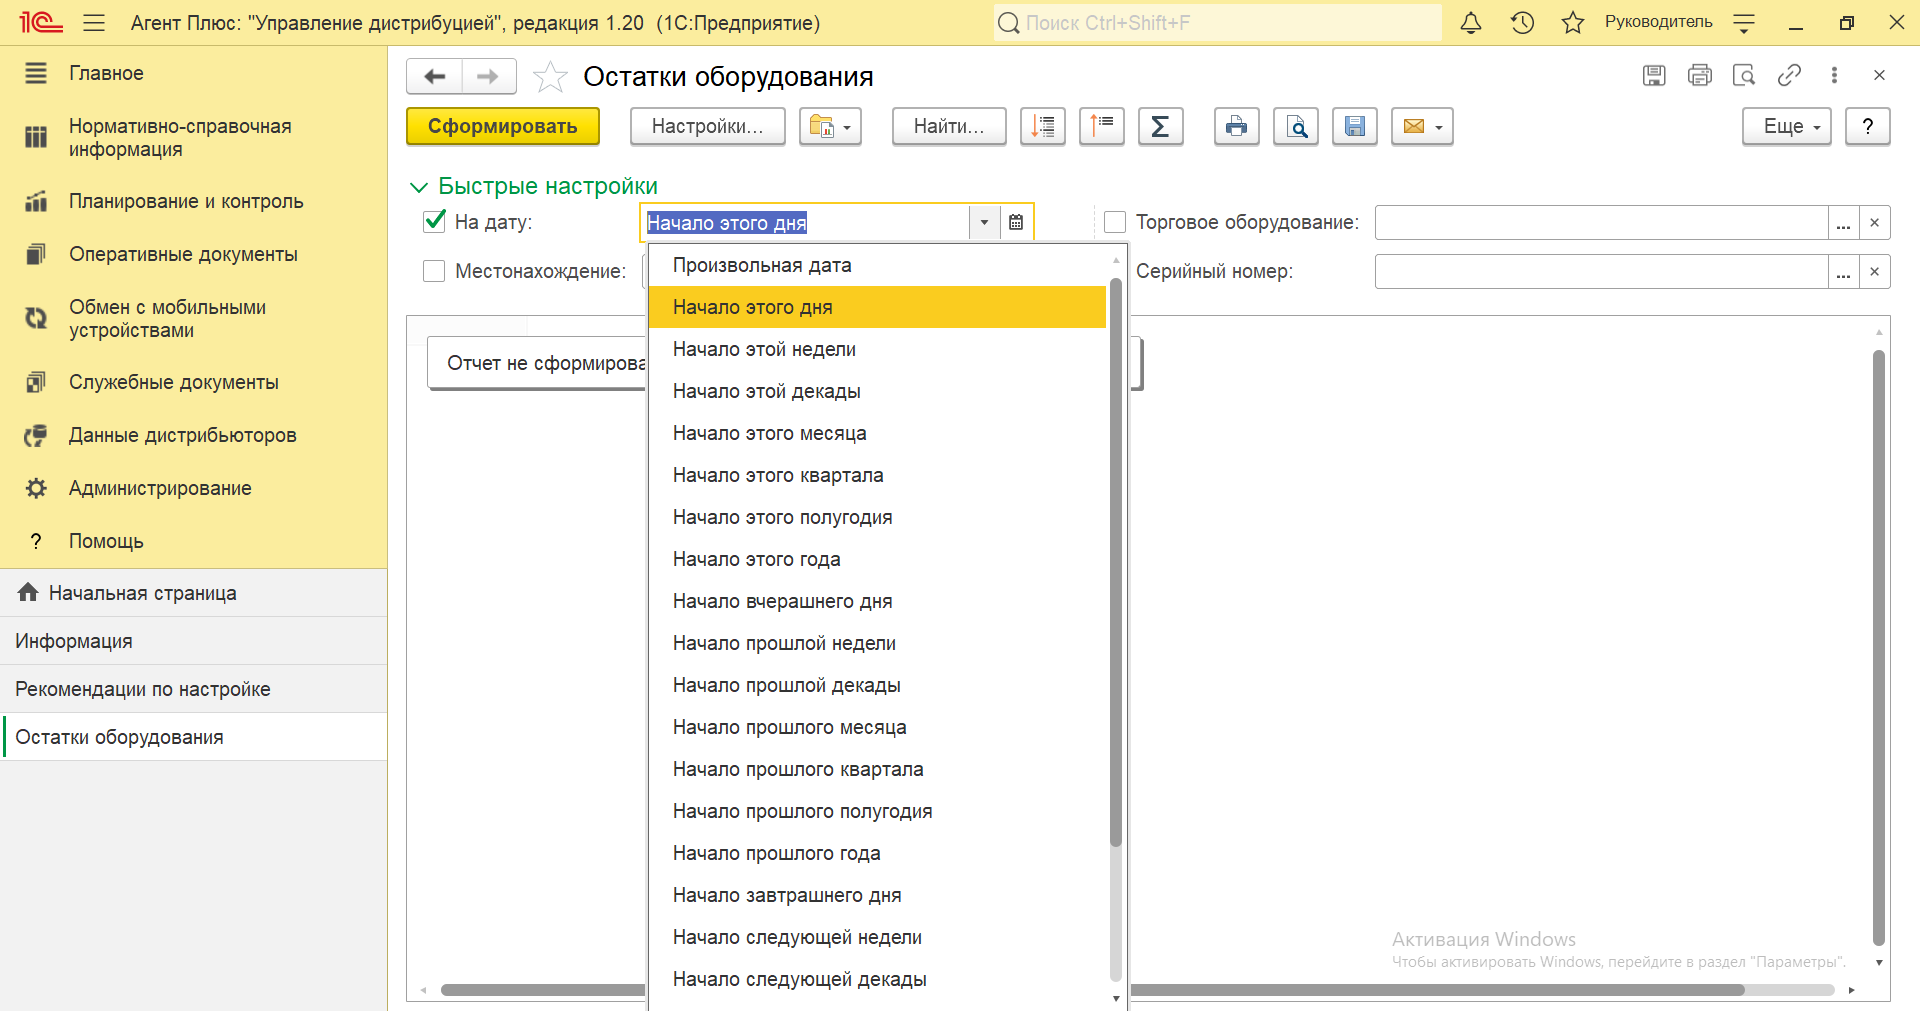Enable the Торговое оборудование checkbox
This screenshot has width=1920, height=1011.
[1115, 222]
